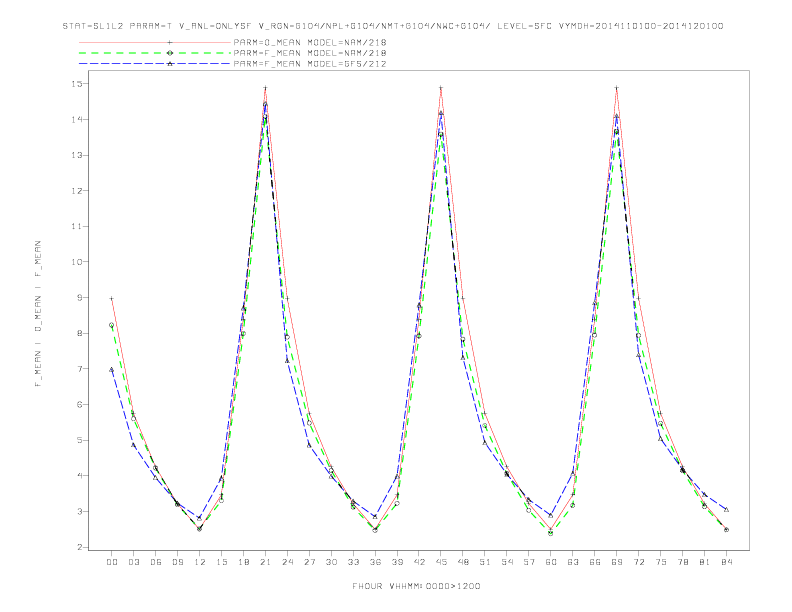Click y-axis tick label 15
The width and height of the screenshot is (792, 612).
pos(76,84)
